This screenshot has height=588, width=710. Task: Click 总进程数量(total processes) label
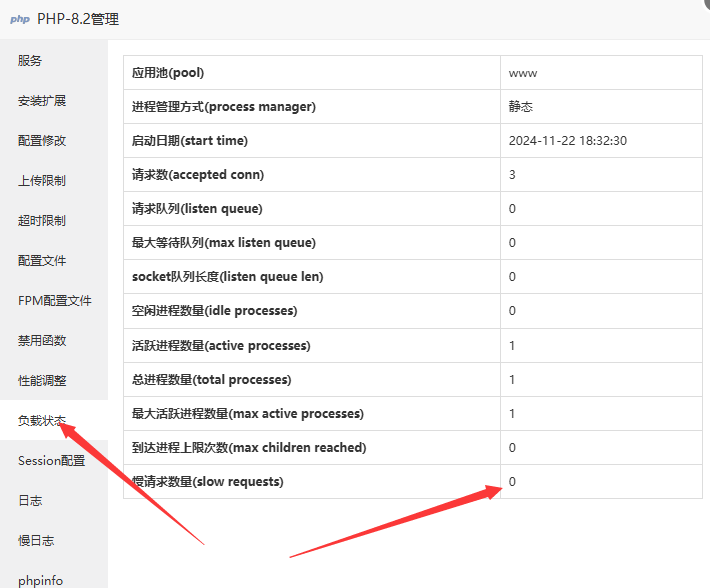[211, 380]
